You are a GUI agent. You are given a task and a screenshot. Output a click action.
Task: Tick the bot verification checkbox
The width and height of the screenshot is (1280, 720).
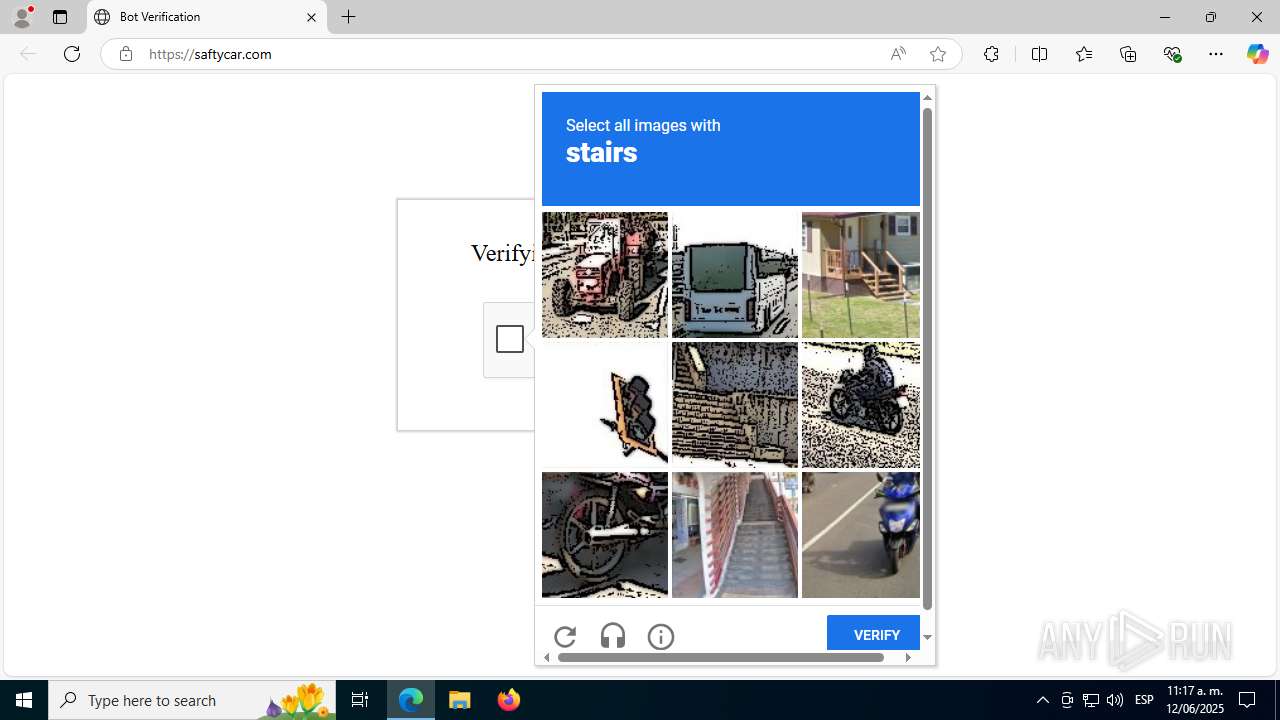(x=509, y=339)
